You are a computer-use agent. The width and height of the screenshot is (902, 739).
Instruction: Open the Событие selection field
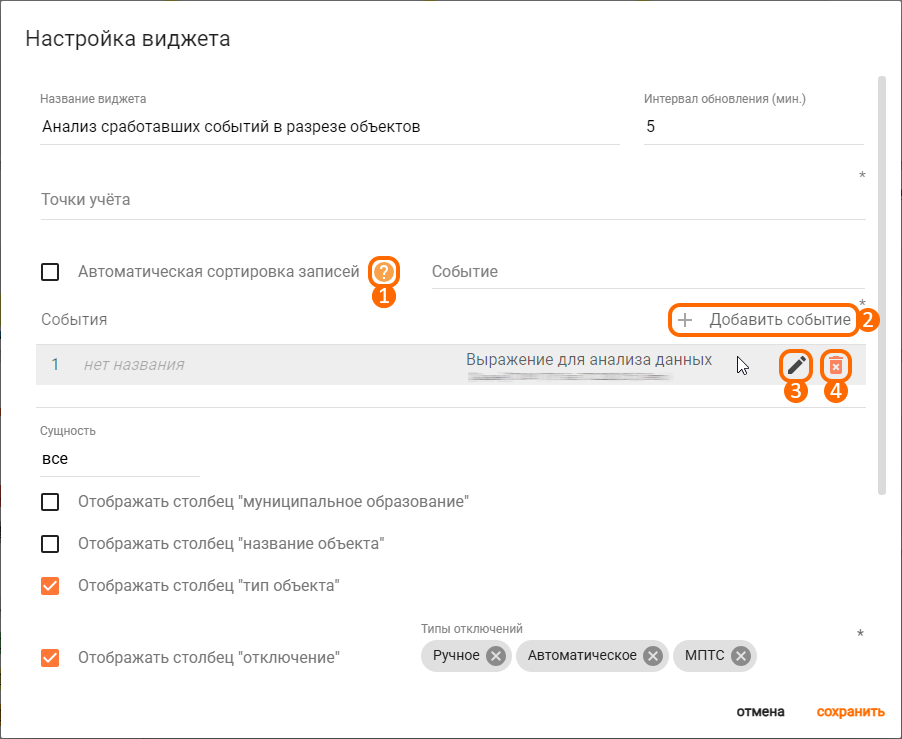648,271
